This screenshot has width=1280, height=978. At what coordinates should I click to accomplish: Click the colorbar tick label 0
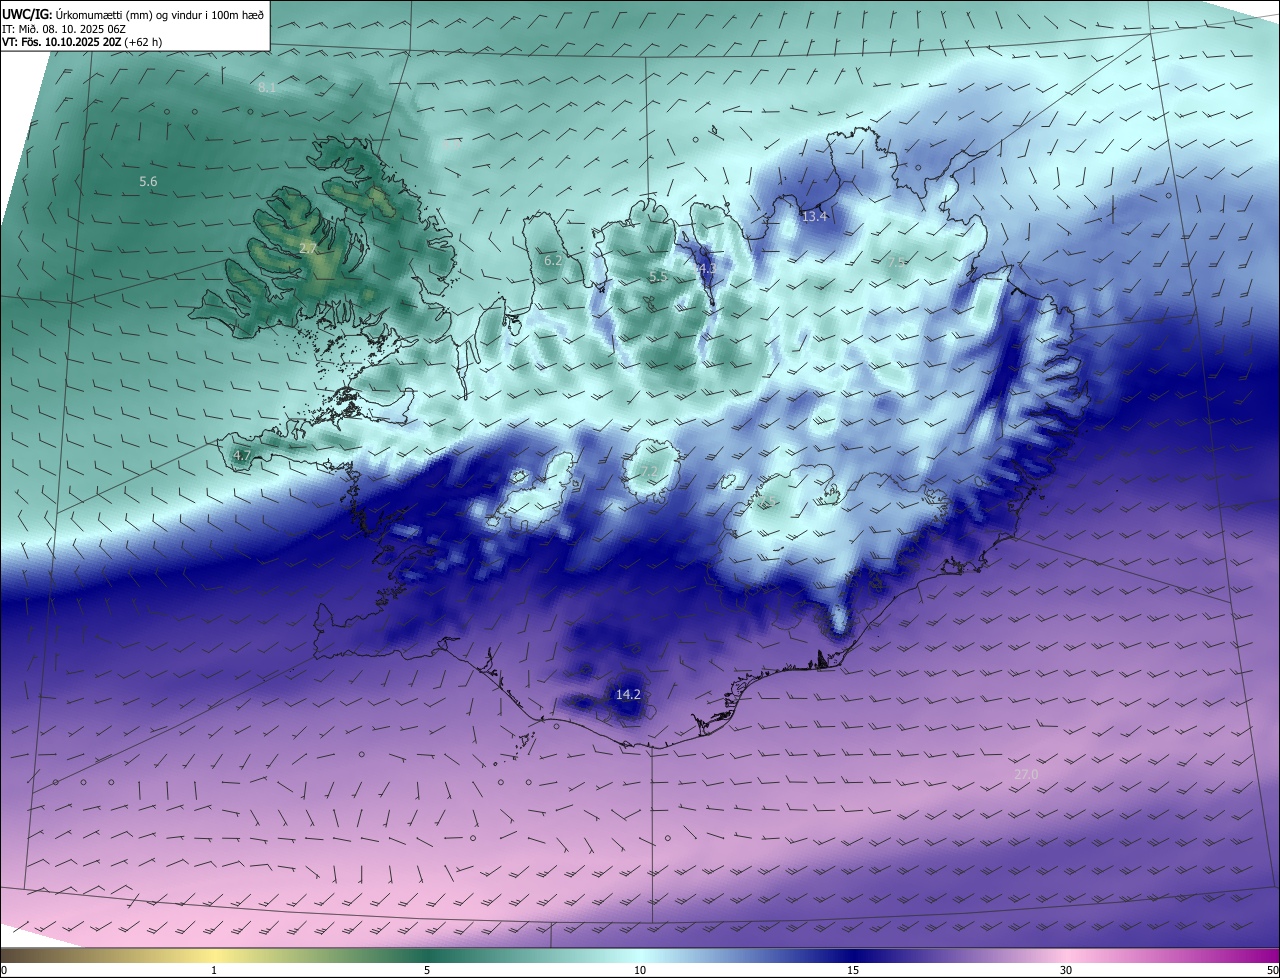tap(4, 970)
